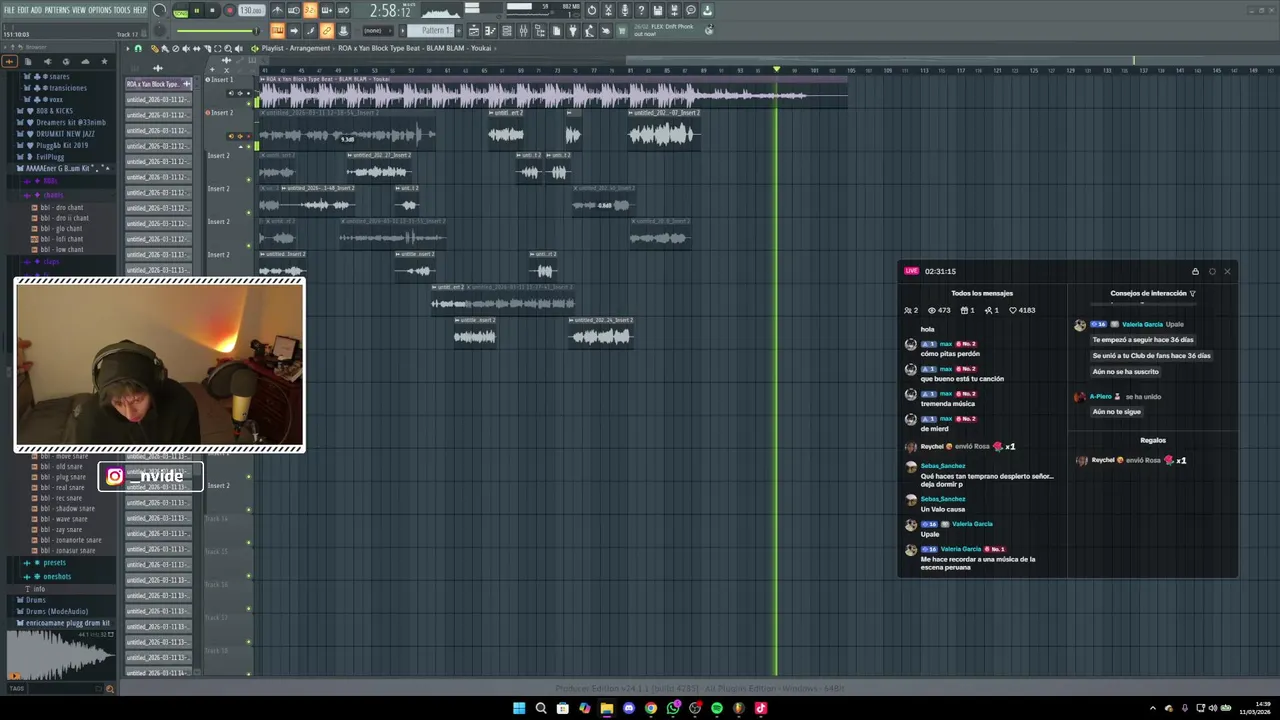Select 'bbl - lofi chant' sample
This screenshot has width=1280, height=720.
(61, 239)
